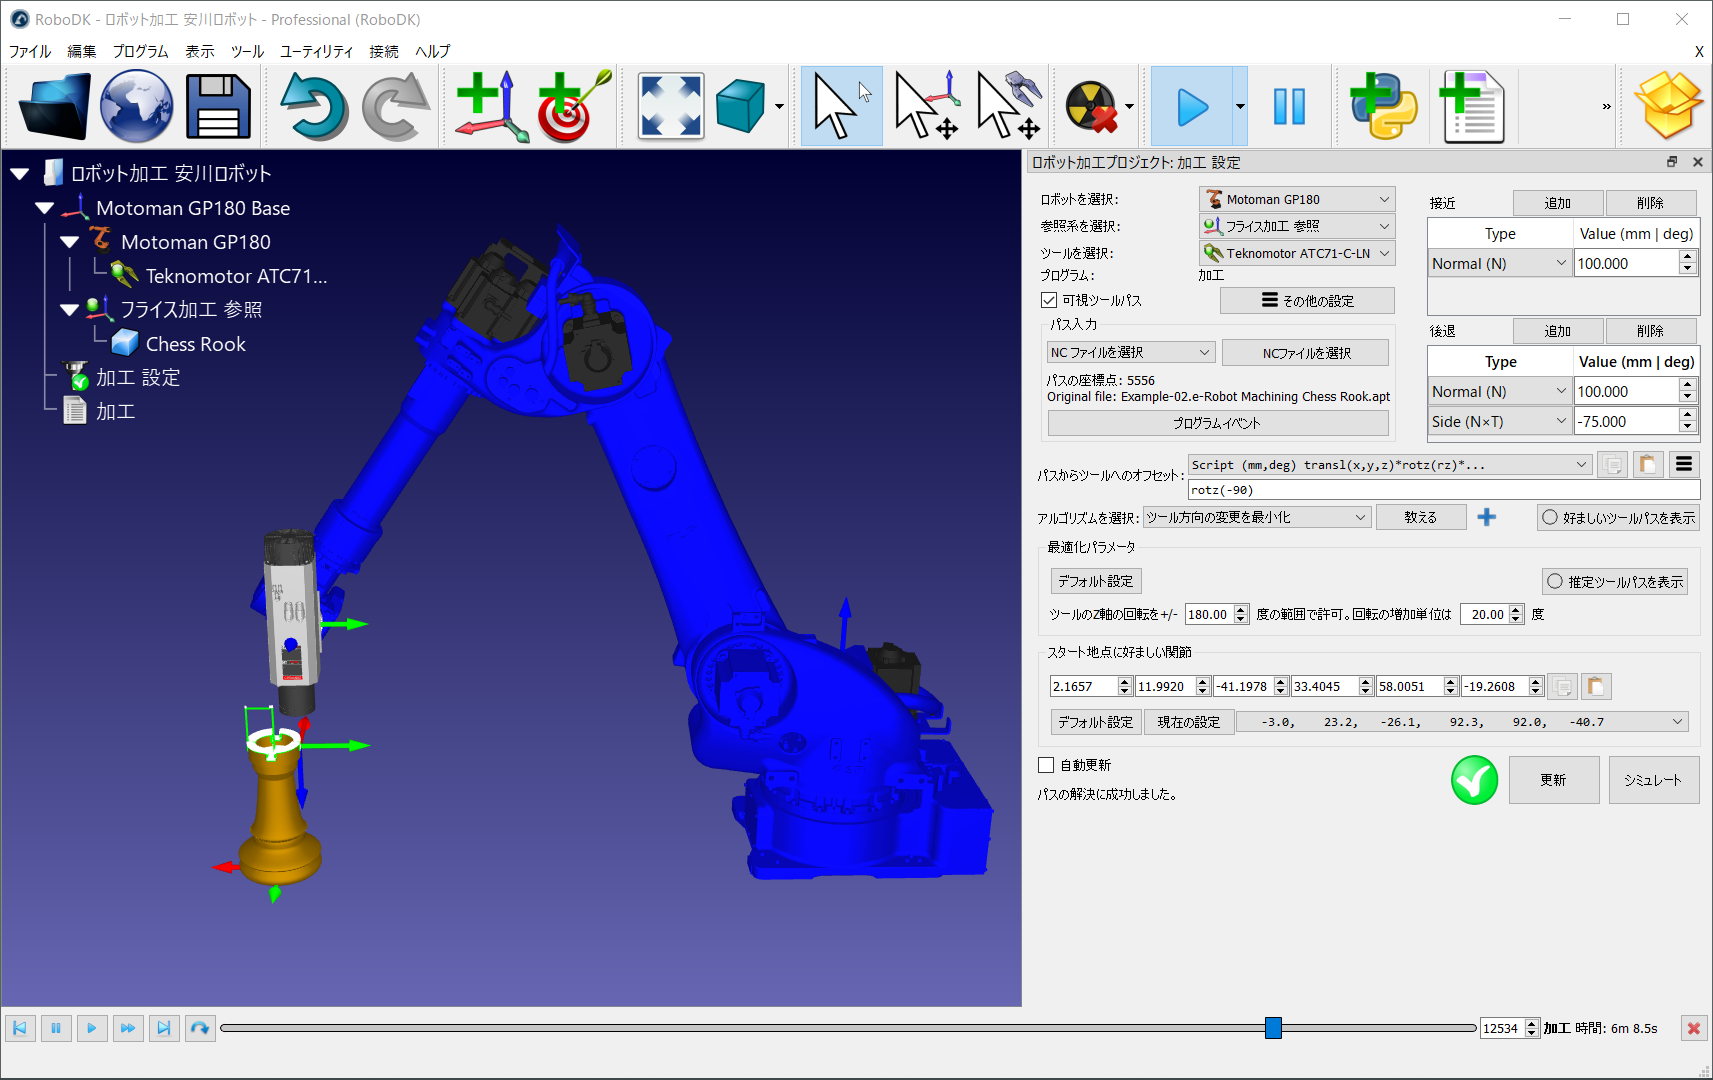Collapse Motoman GP180 Base tree node
The image size is (1713, 1080).
(44, 208)
